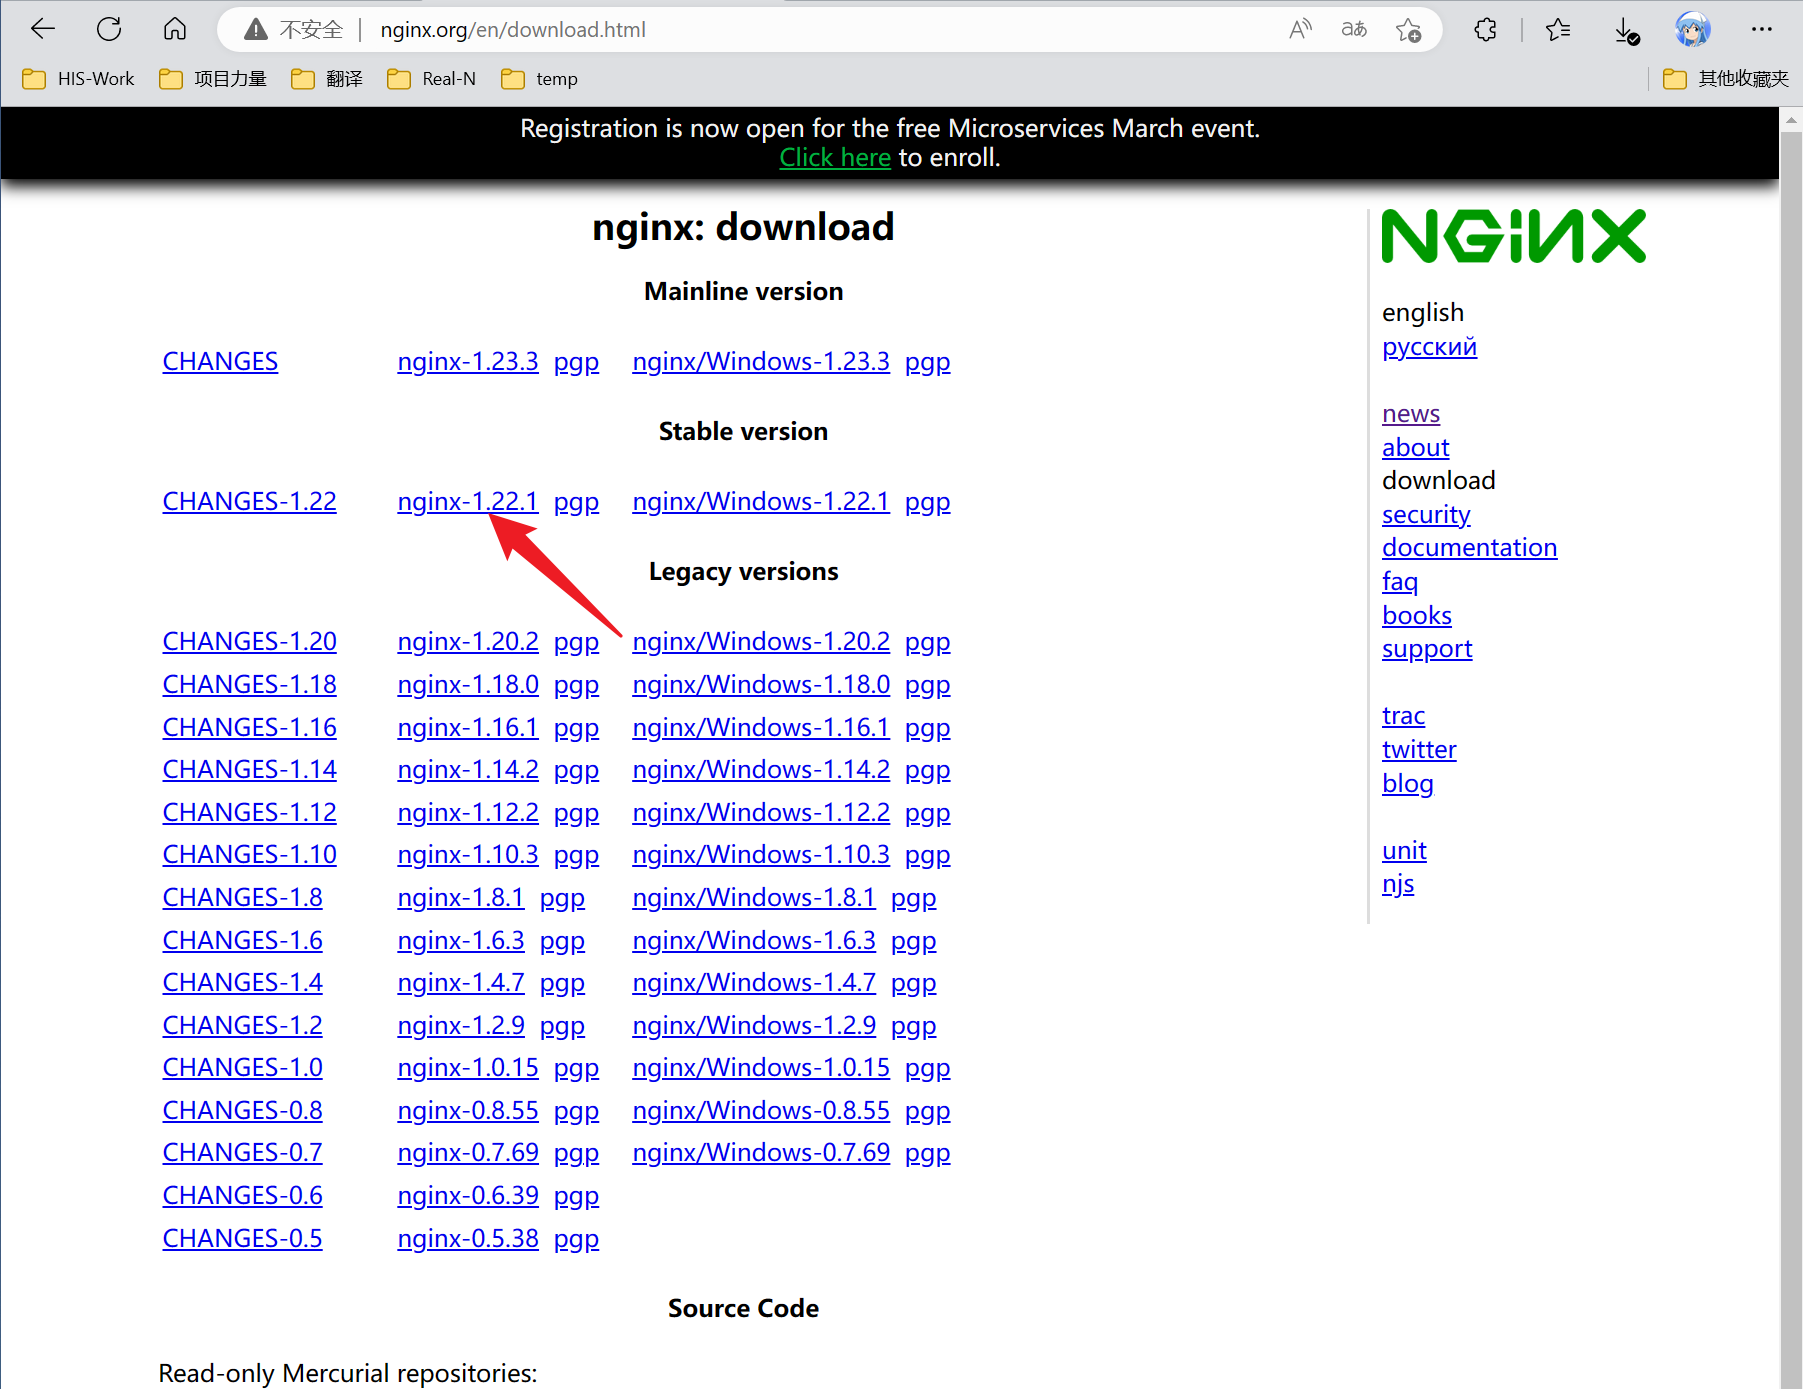Open the CHANGES-1.20 link

click(x=250, y=642)
